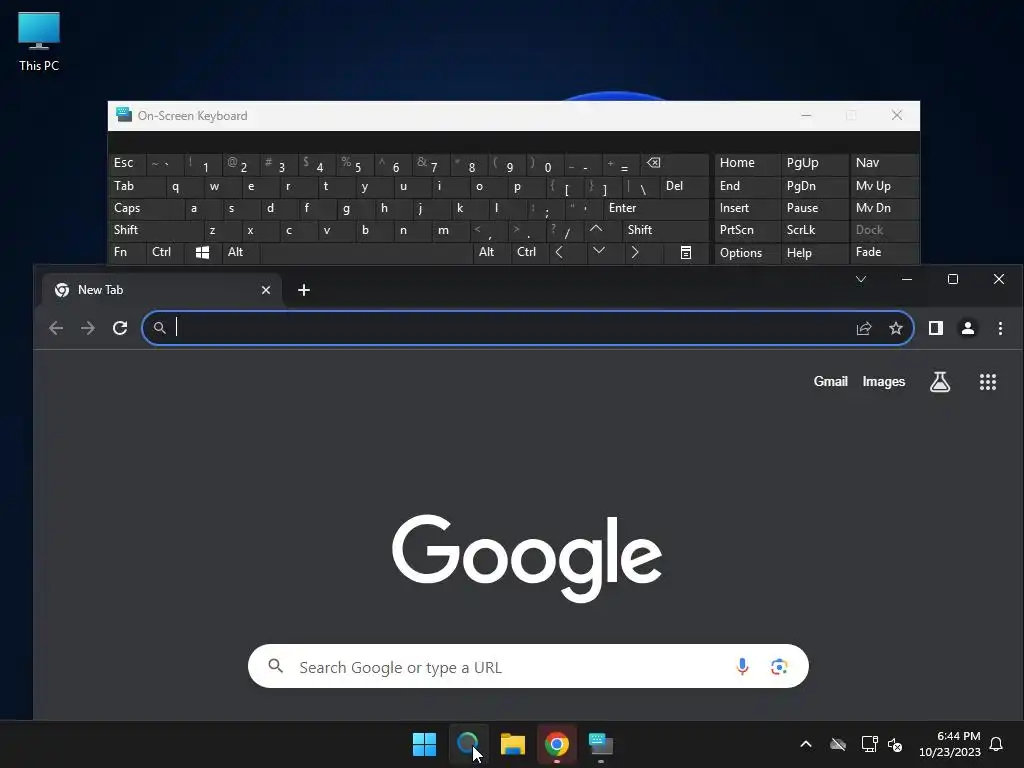Click the Windows logo key on the On-Screen Keyboard
Image resolution: width=1024 pixels, height=768 pixels.
202,252
